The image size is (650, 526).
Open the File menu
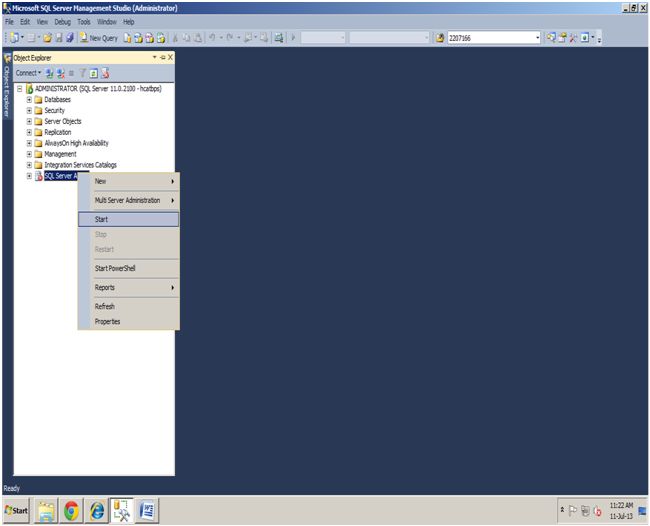[x=9, y=22]
